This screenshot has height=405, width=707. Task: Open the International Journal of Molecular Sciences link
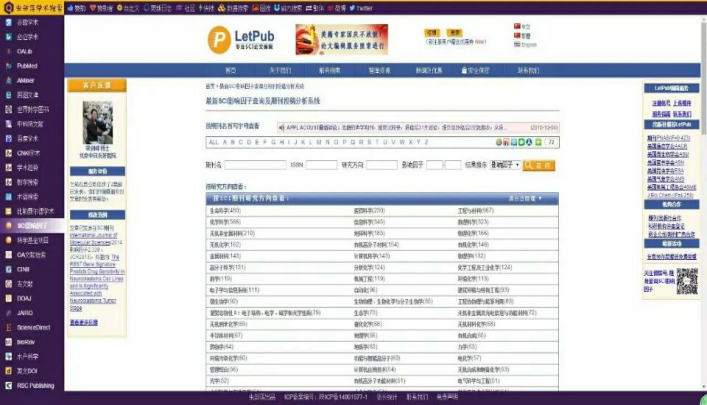click(x=93, y=239)
